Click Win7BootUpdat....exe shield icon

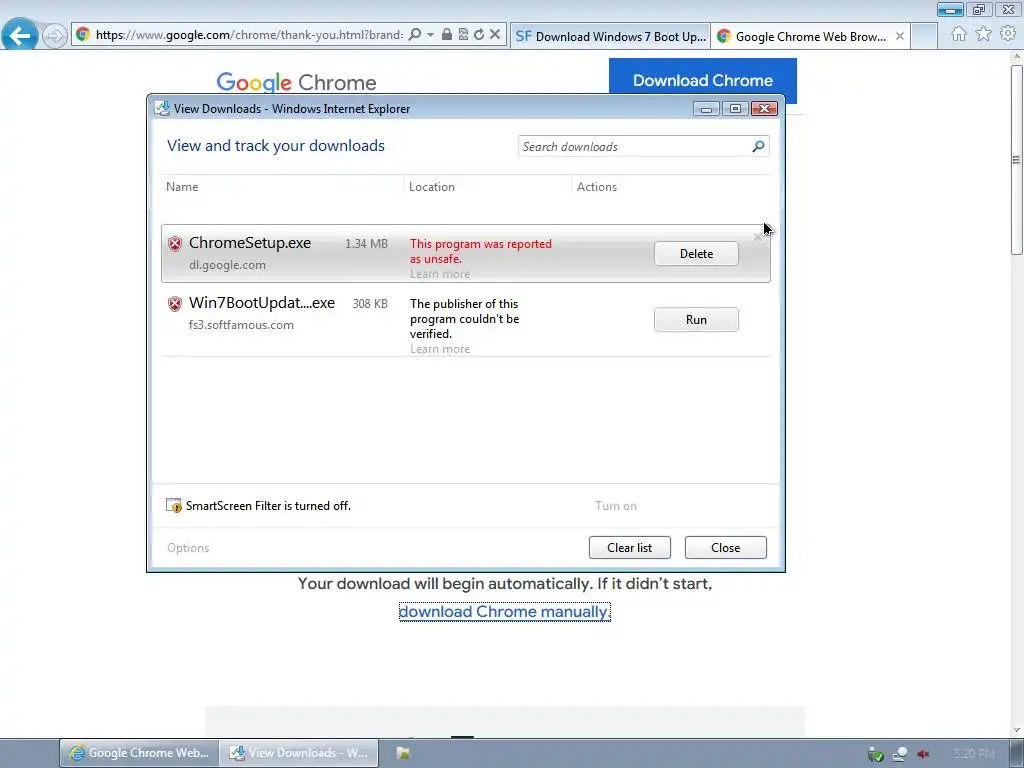[x=174, y=304]
